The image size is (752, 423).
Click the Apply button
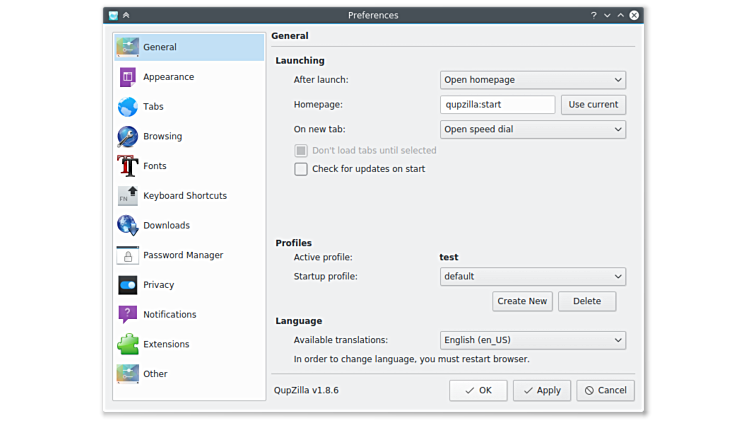coord(541,390)
